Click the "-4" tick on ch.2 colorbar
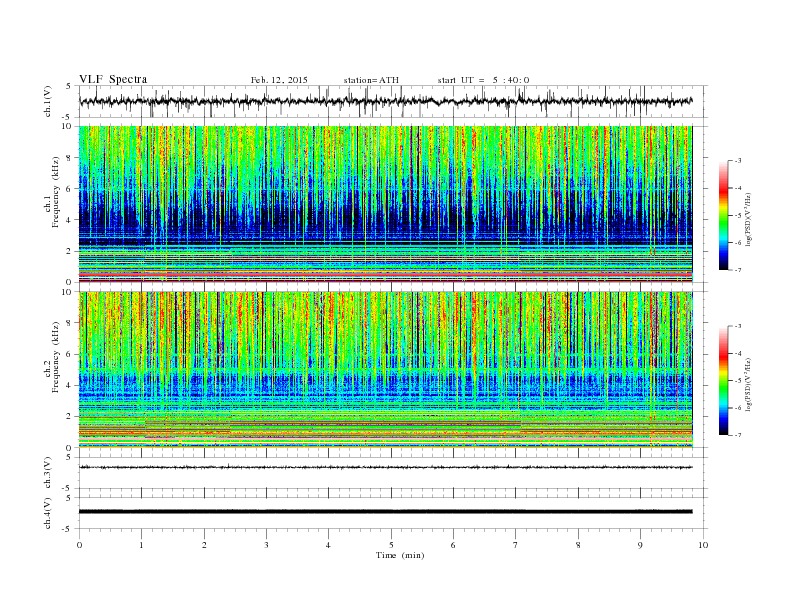Image resolution: width=792 pixels, height=612 pixels. click(x=737, y=353)
